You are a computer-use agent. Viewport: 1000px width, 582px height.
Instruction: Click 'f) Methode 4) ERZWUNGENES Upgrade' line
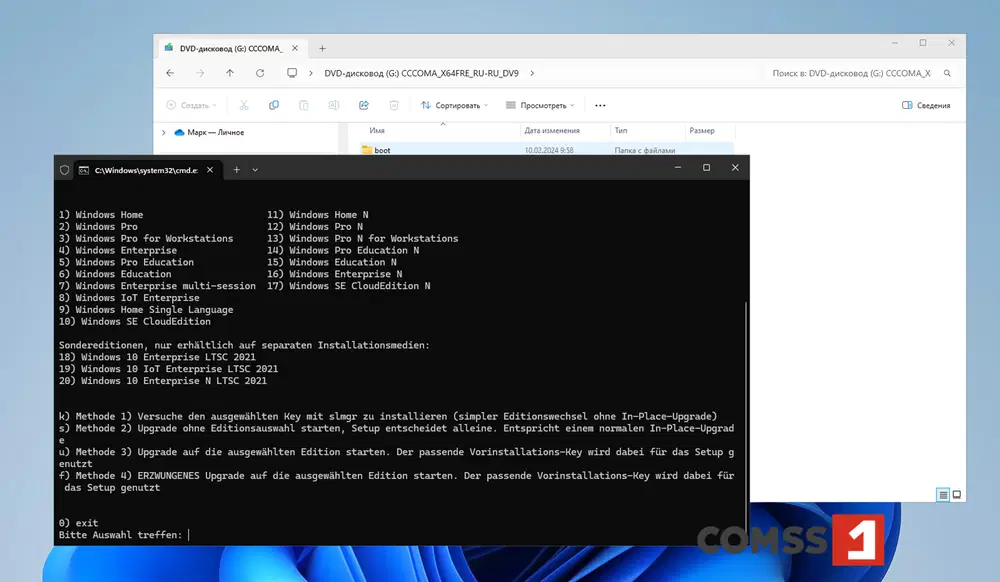click(x=396, y=481)
